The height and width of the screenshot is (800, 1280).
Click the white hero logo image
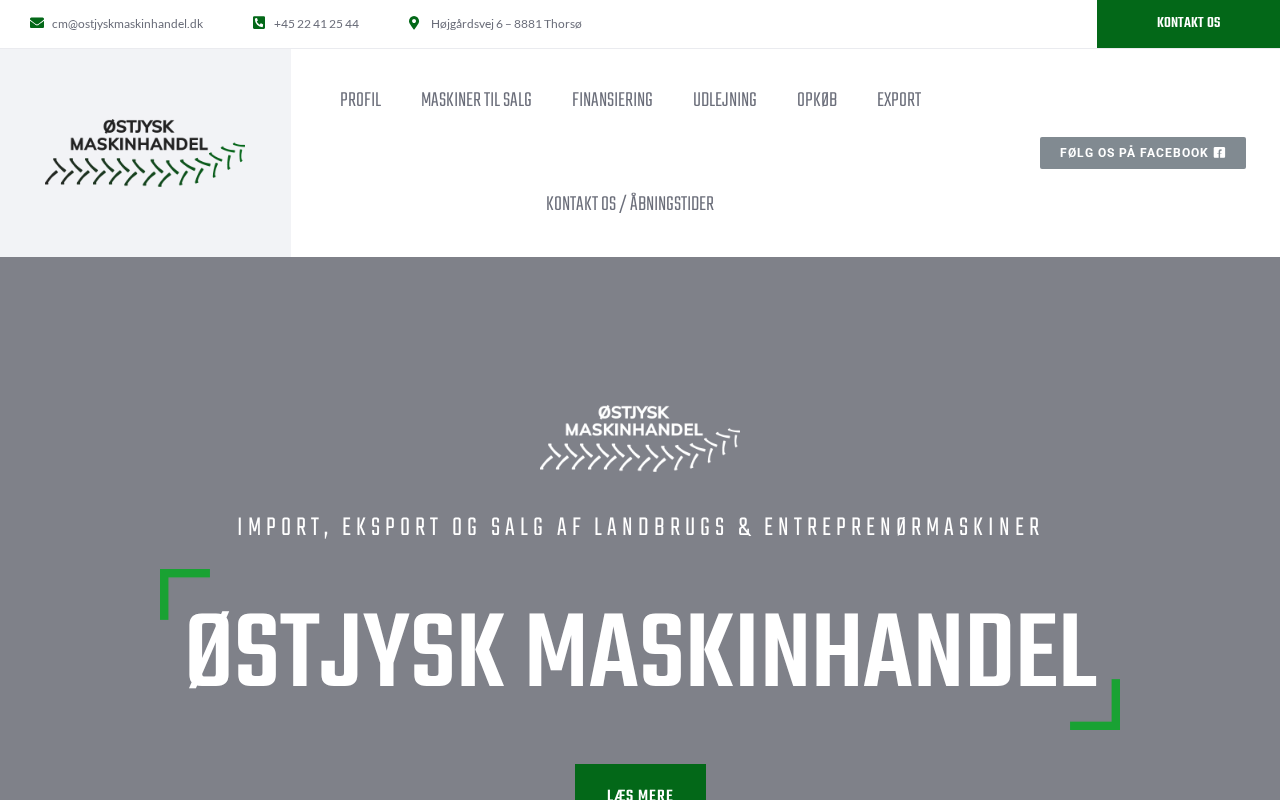pyautogui.click(x=640, y=437)
